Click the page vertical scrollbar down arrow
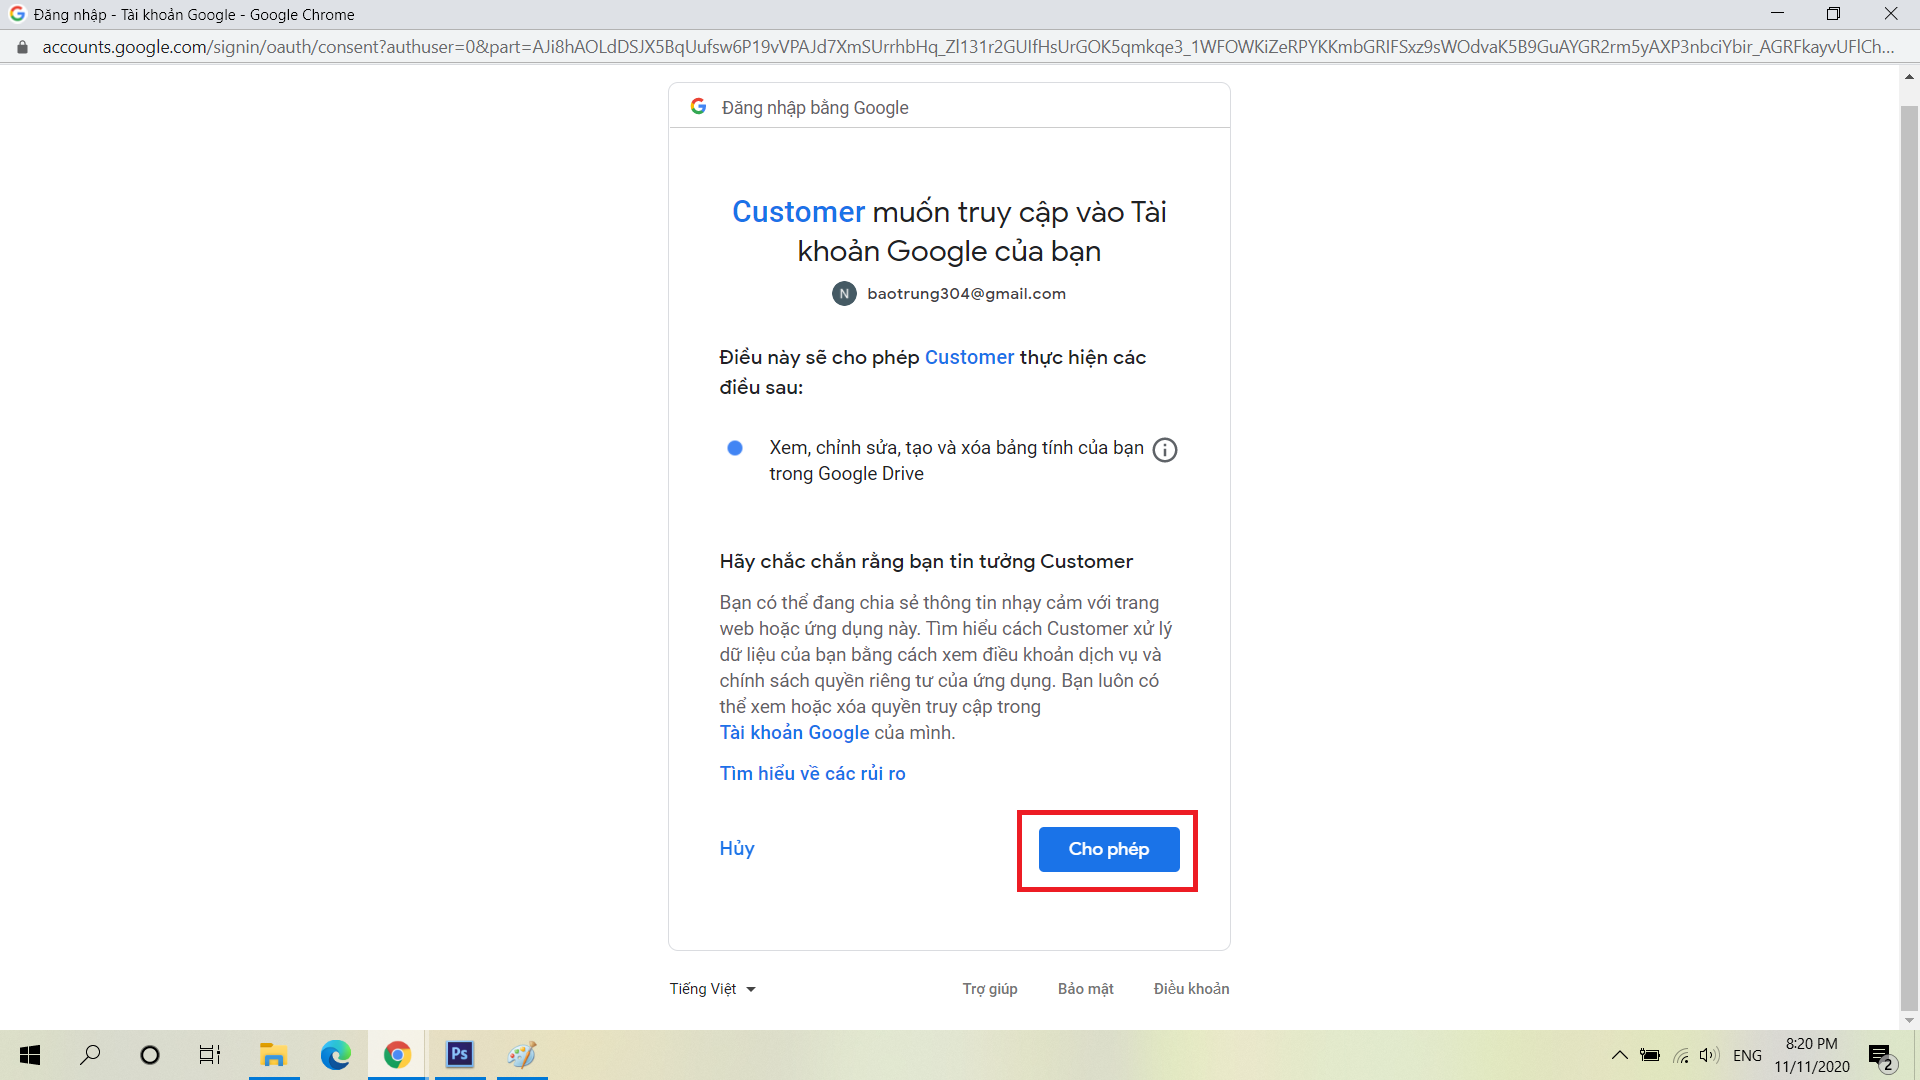 (1909, 1021)
